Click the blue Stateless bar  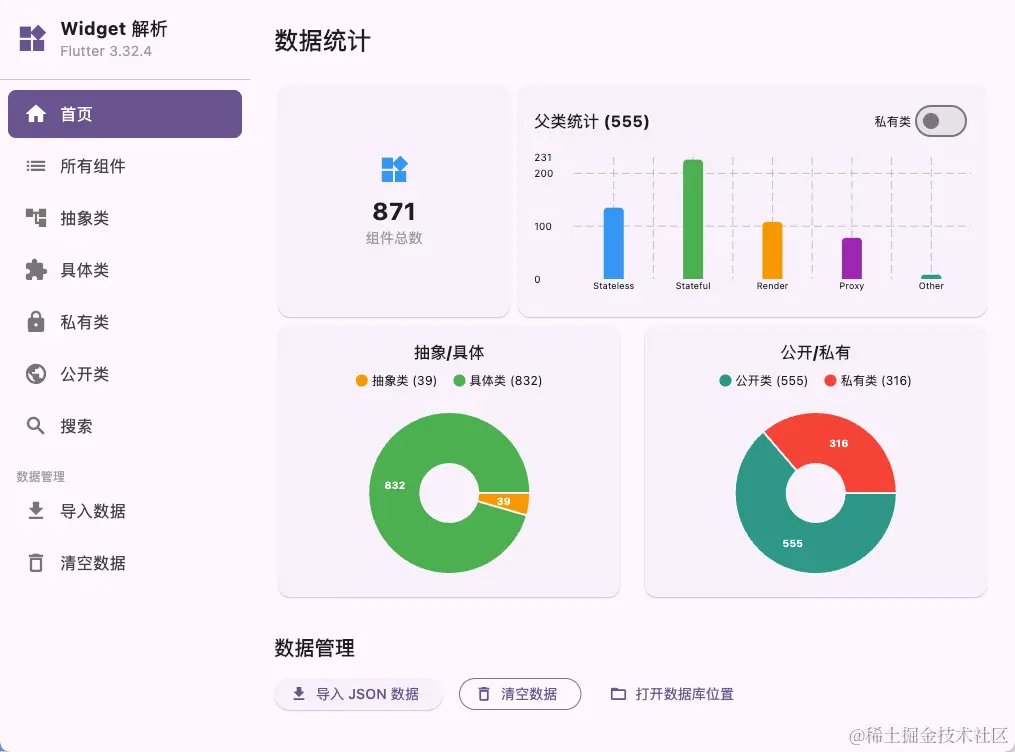(x=614, y=243)
